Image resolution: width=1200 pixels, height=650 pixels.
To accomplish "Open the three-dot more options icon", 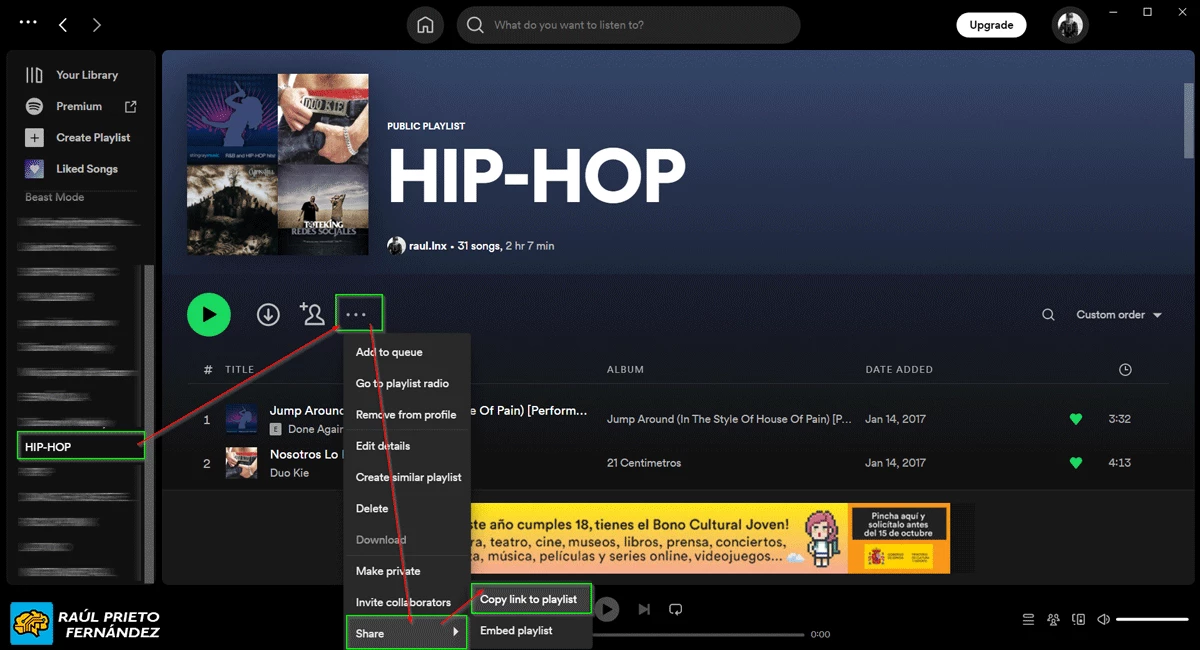I will (359, 313).
